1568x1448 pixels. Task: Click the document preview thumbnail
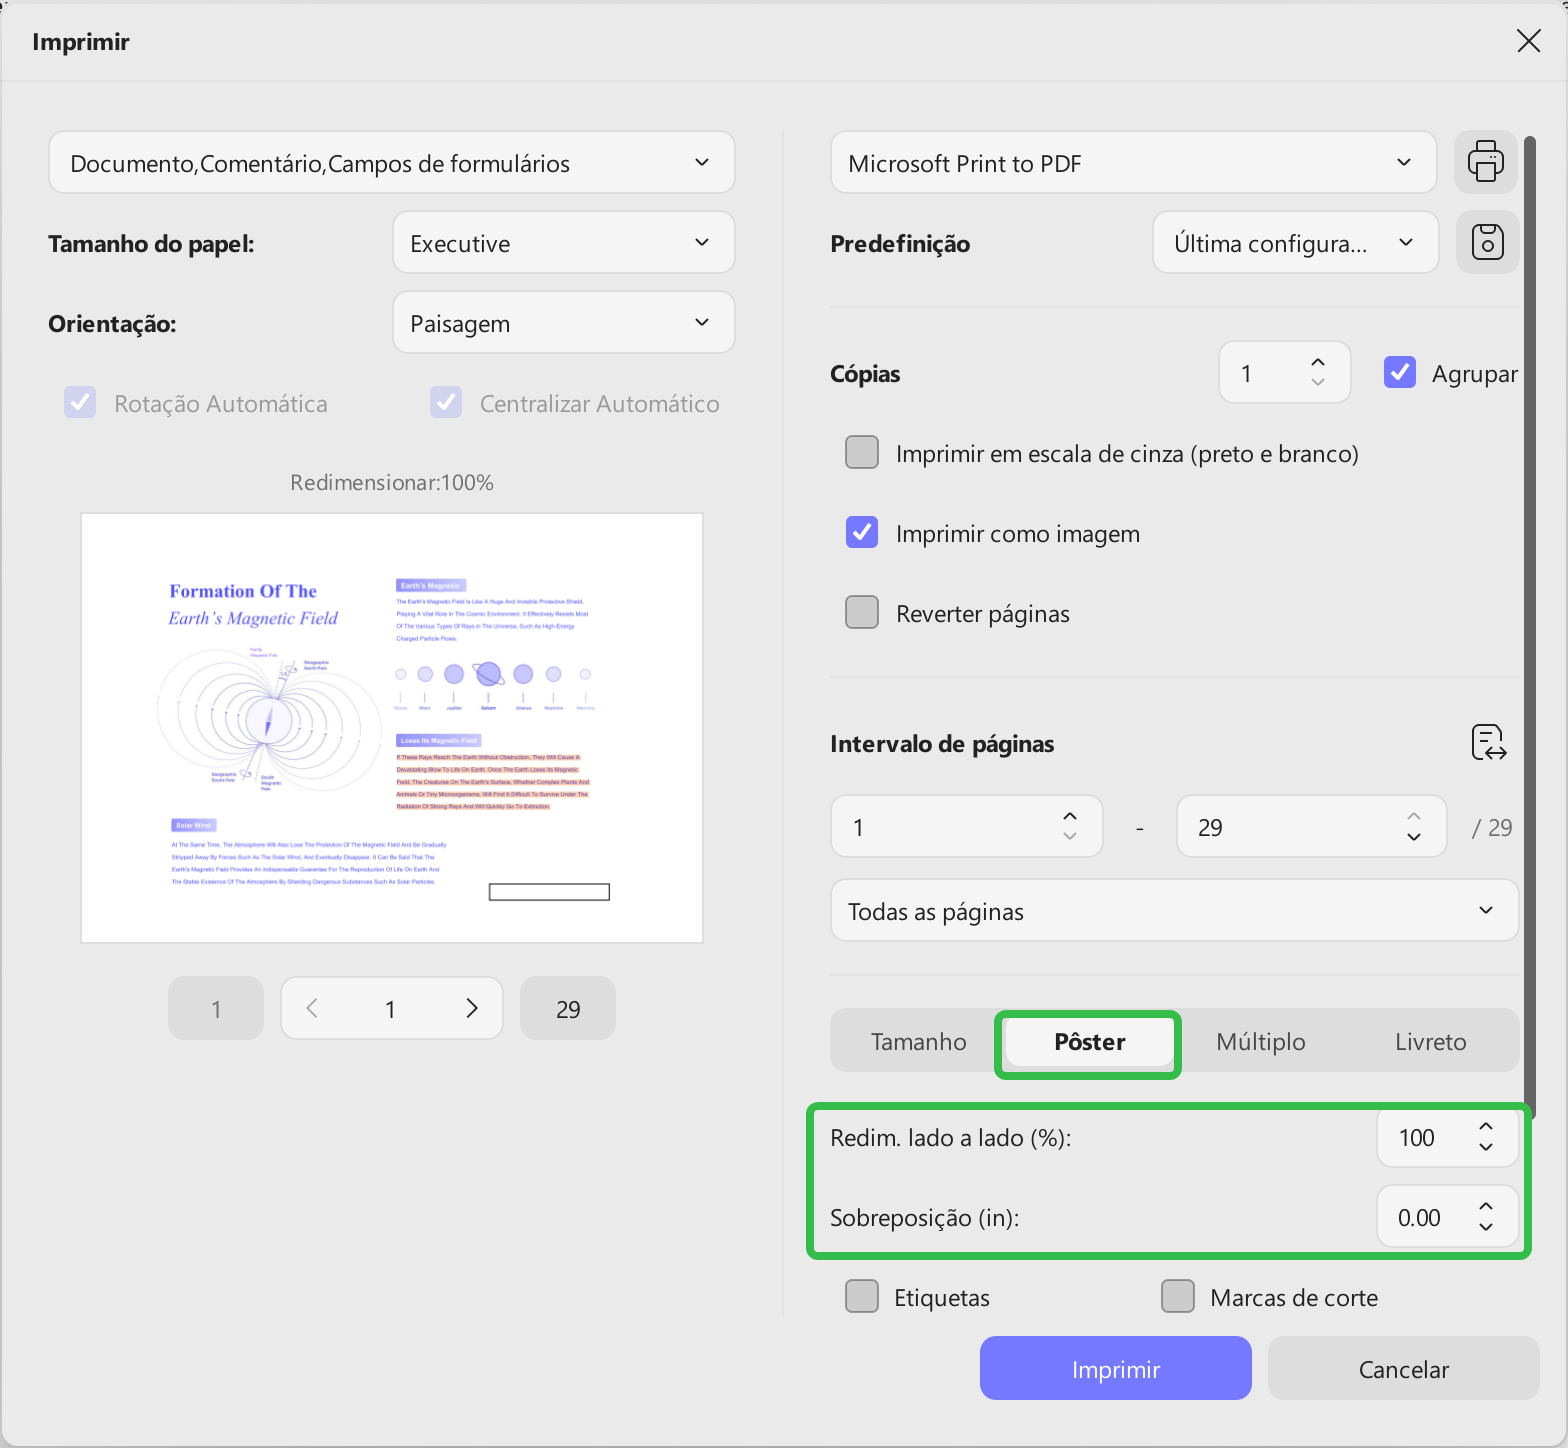click(x=392, y=728)
